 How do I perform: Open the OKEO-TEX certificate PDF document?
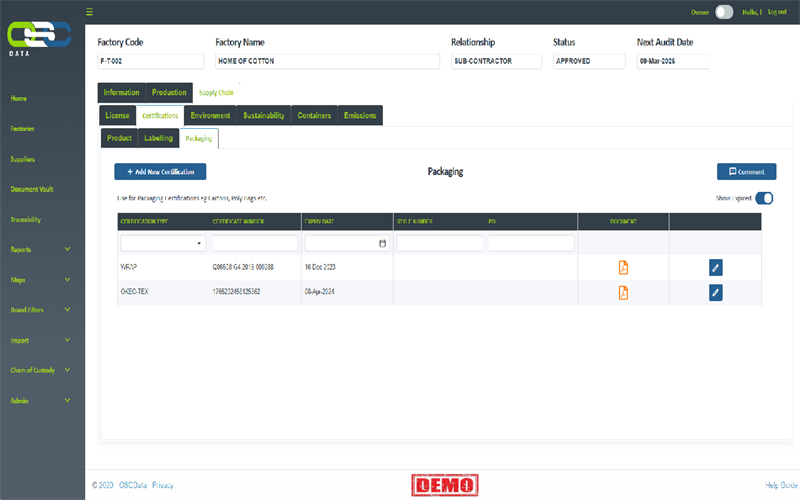coord(623,292)
